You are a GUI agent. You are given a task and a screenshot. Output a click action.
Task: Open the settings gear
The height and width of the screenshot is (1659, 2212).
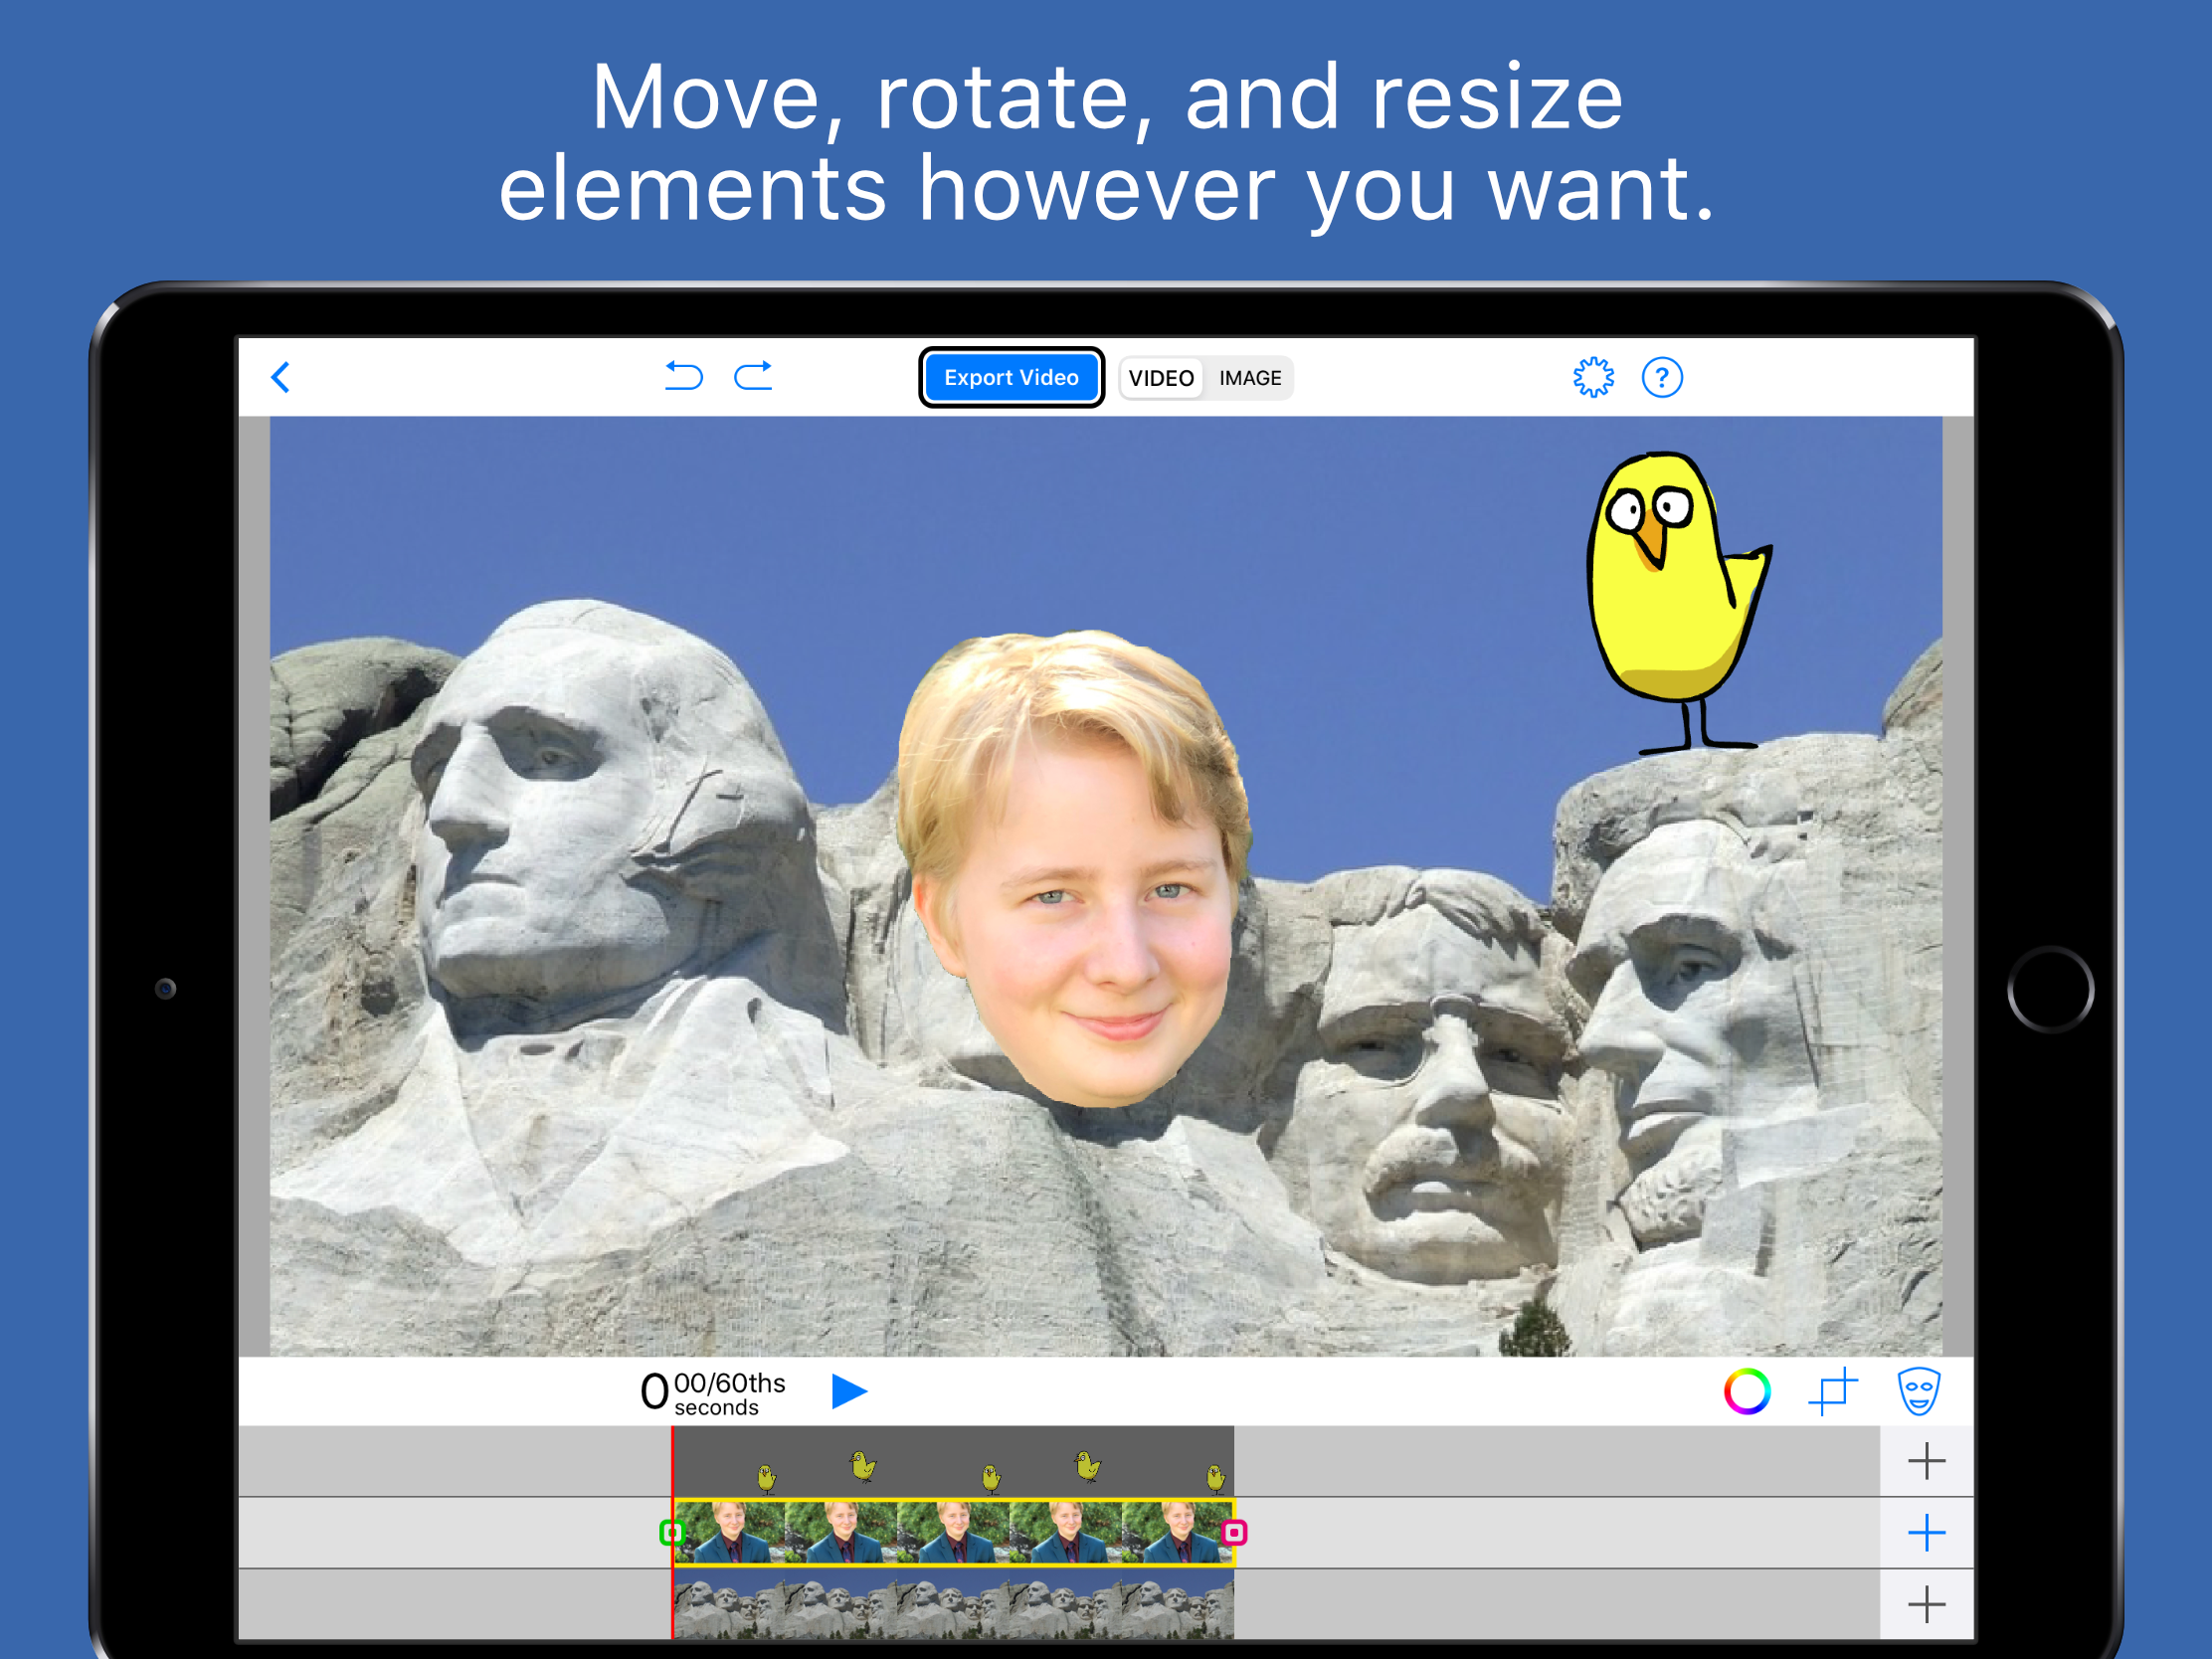[x=1593, y=378]
